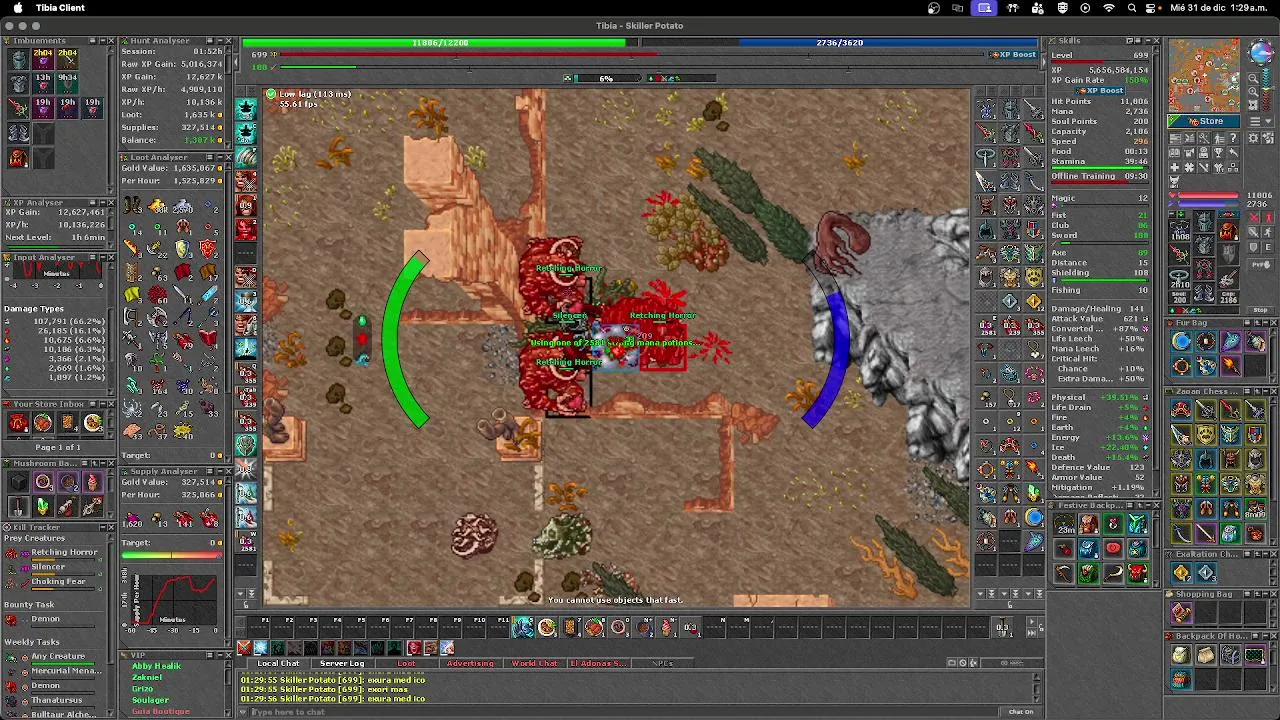Select Zakniel in the VIP list
This screenshot has width=1280, height=720.
tap(147, 677)
